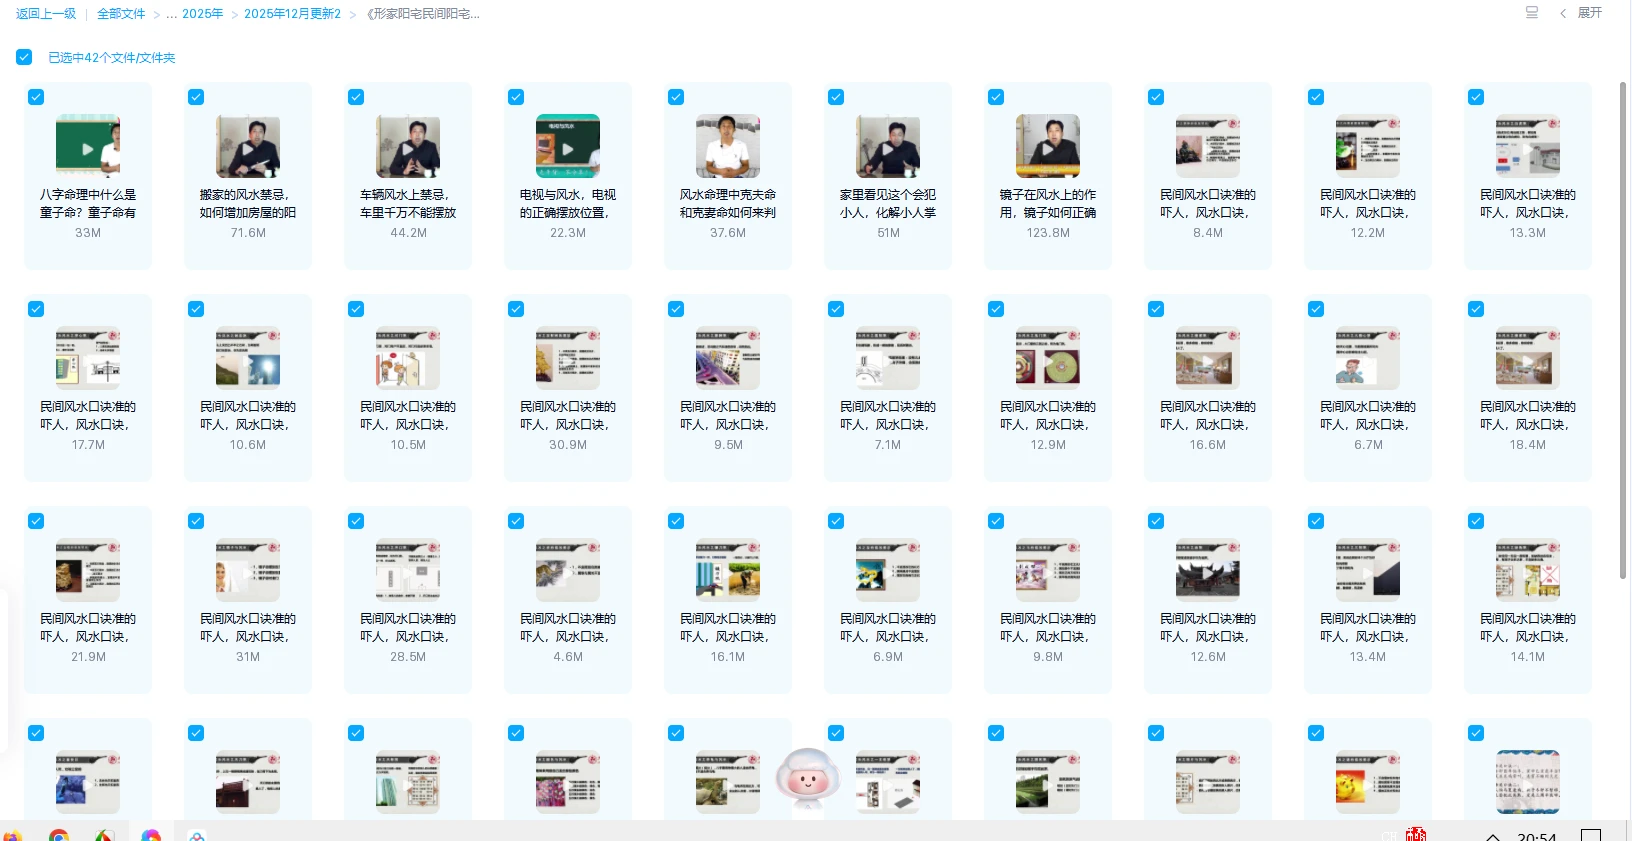Open the 2025年12月更新2 breadcrumb folder
This screenshot has height=841, width=1632.
click(x=292, y=14)
